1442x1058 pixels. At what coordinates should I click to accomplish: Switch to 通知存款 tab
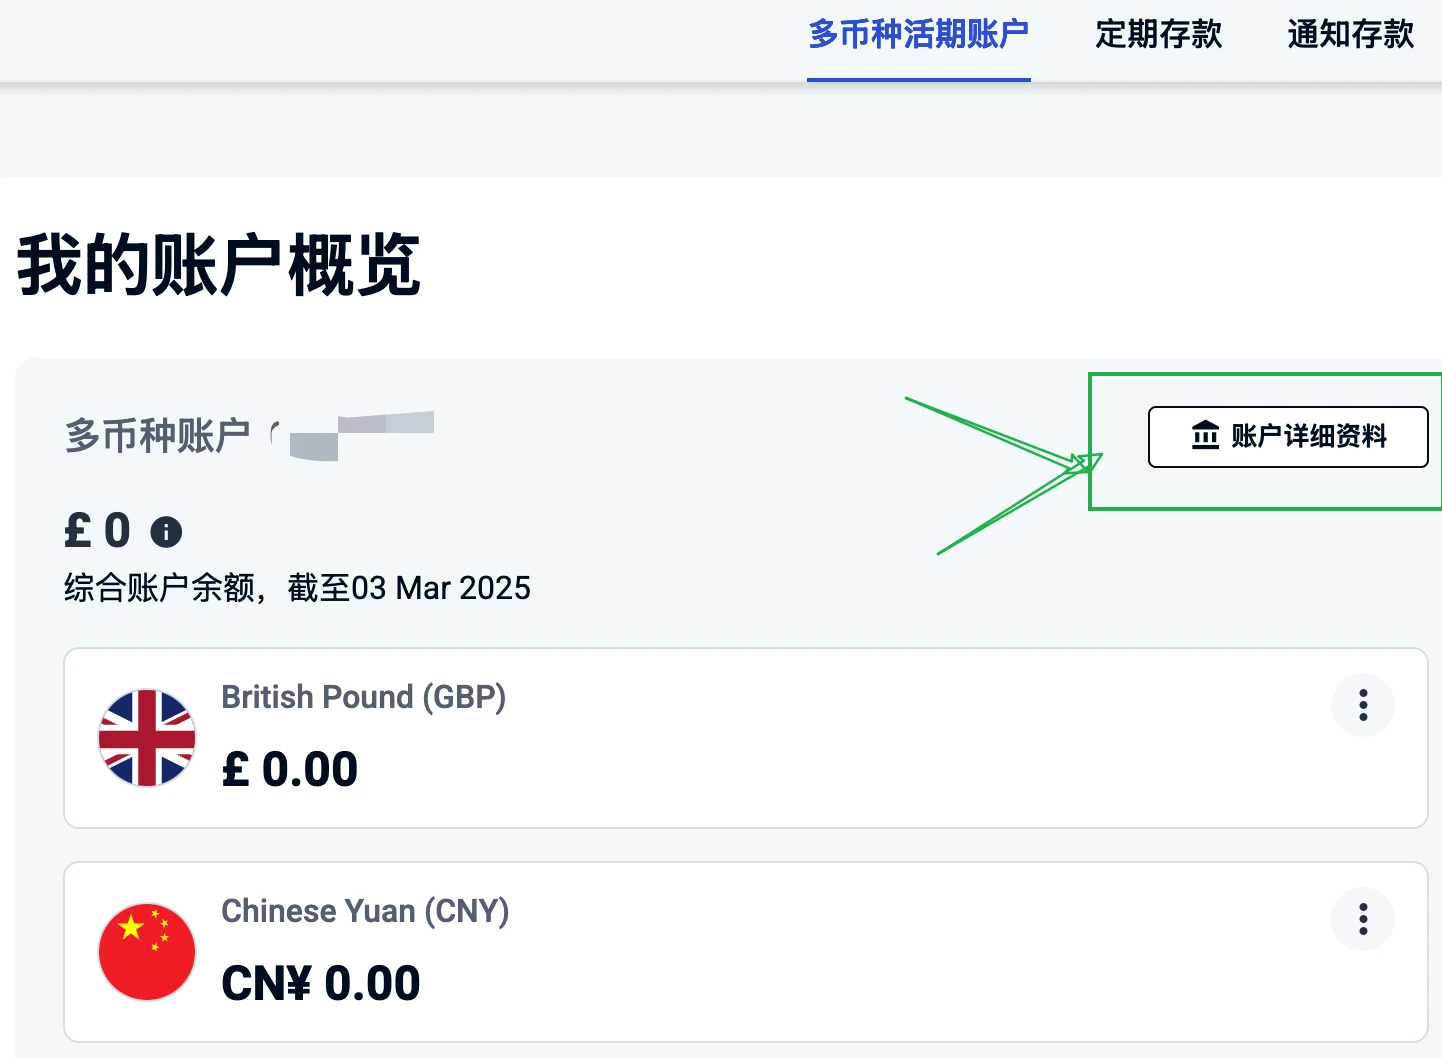pos(1351,35)
